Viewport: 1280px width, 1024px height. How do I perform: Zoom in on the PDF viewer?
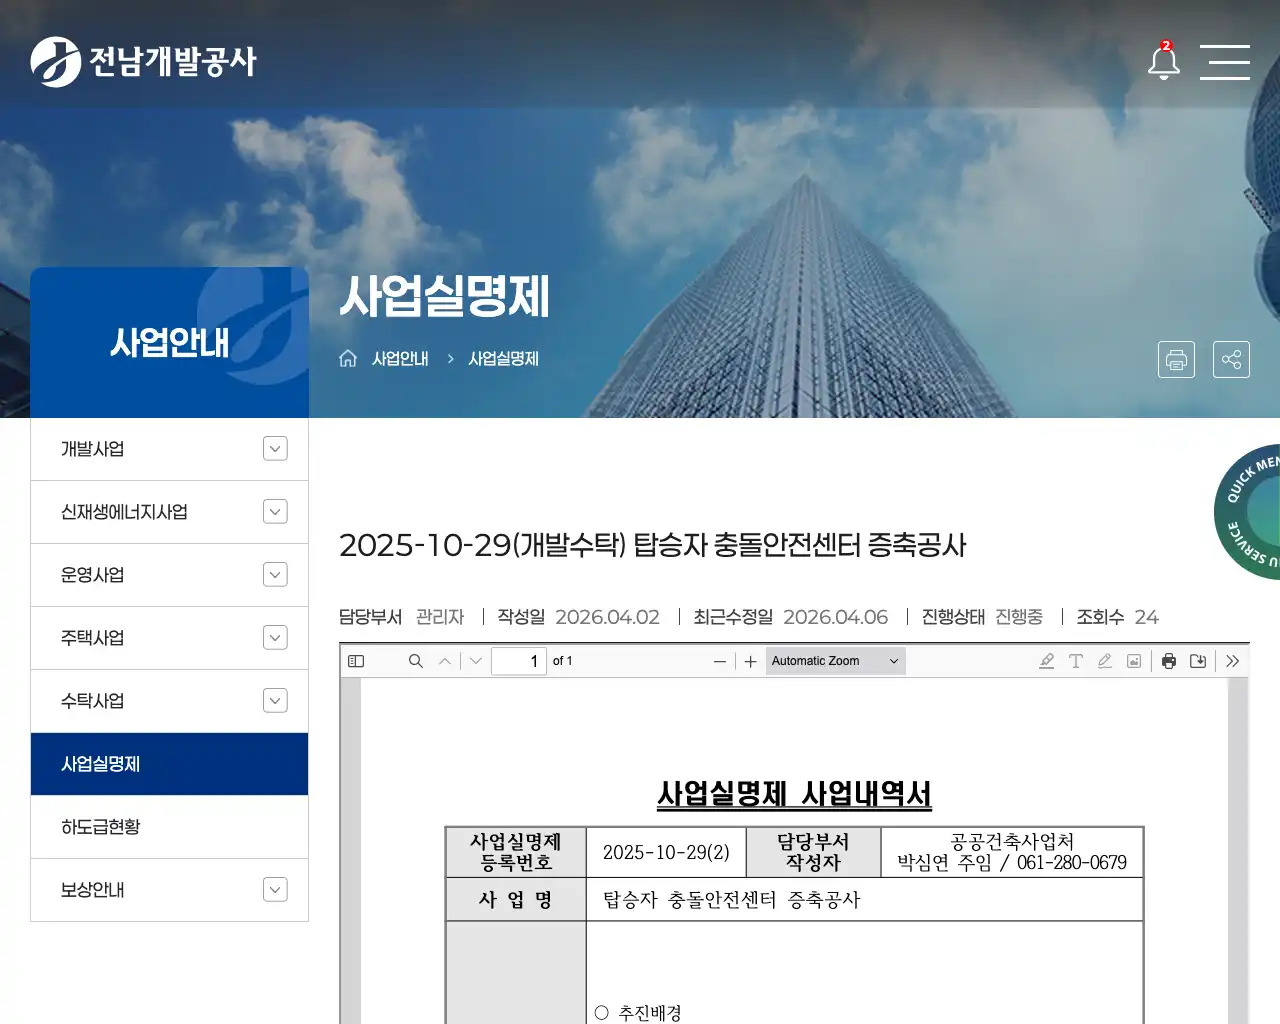[751, 661]
